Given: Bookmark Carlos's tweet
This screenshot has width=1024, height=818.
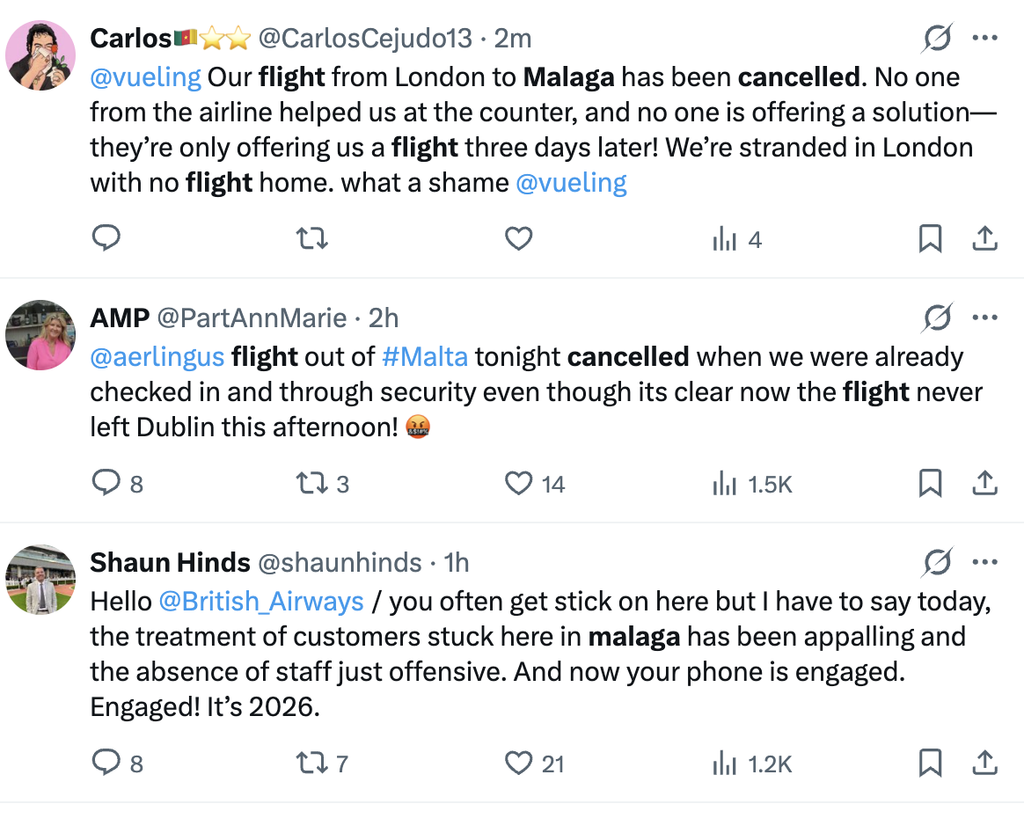Looking at the screenshot, I should (930, 238).
